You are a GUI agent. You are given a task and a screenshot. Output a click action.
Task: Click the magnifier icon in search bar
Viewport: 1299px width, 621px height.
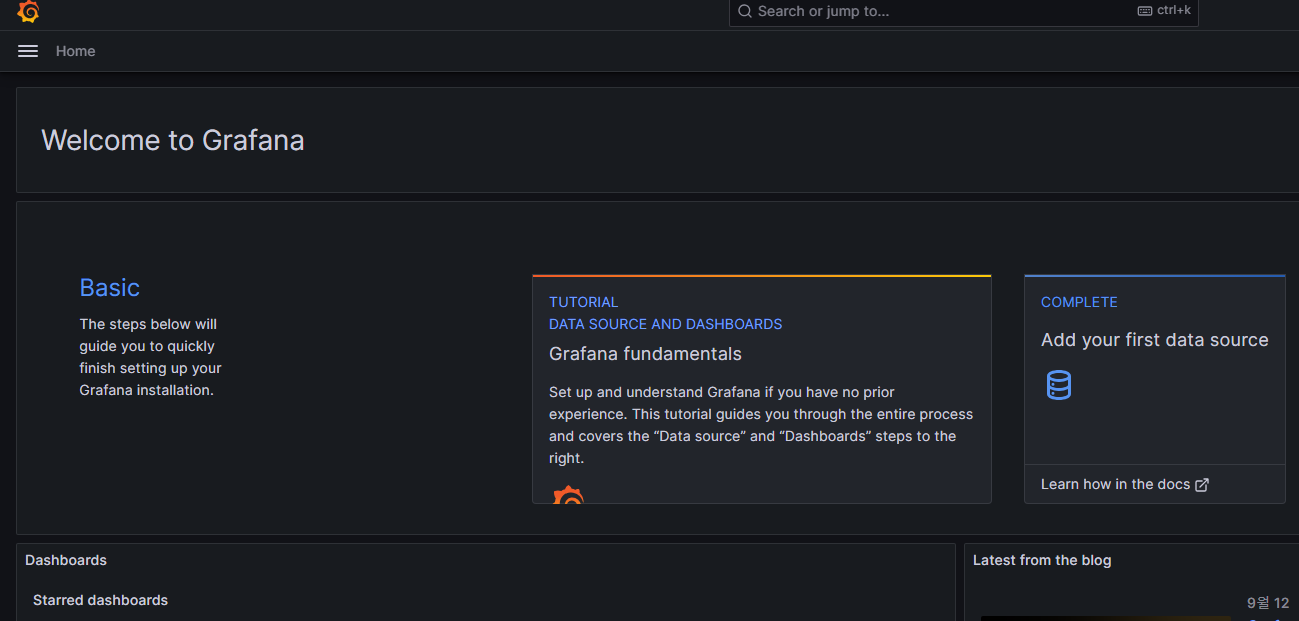pos(745,11)
